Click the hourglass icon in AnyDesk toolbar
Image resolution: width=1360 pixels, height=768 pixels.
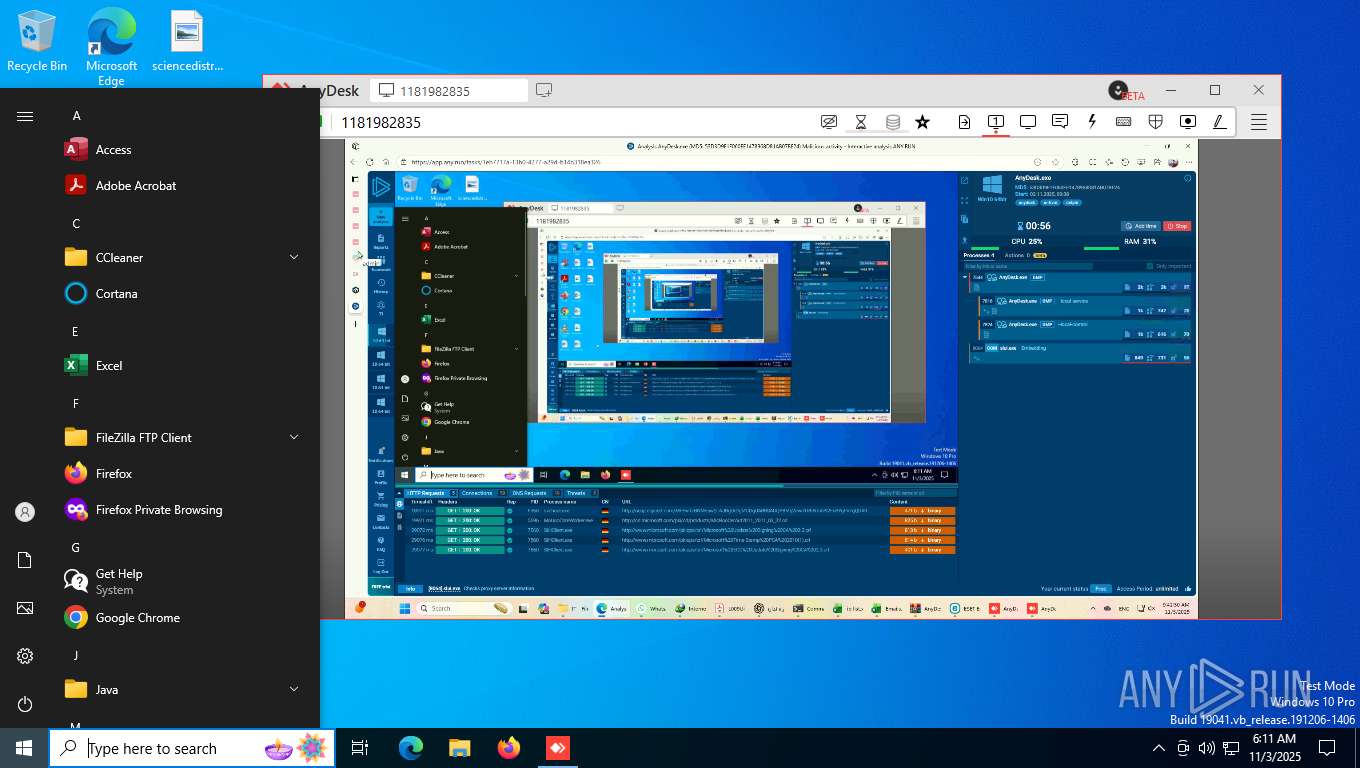pyautogui.click(x=861, y=122)
